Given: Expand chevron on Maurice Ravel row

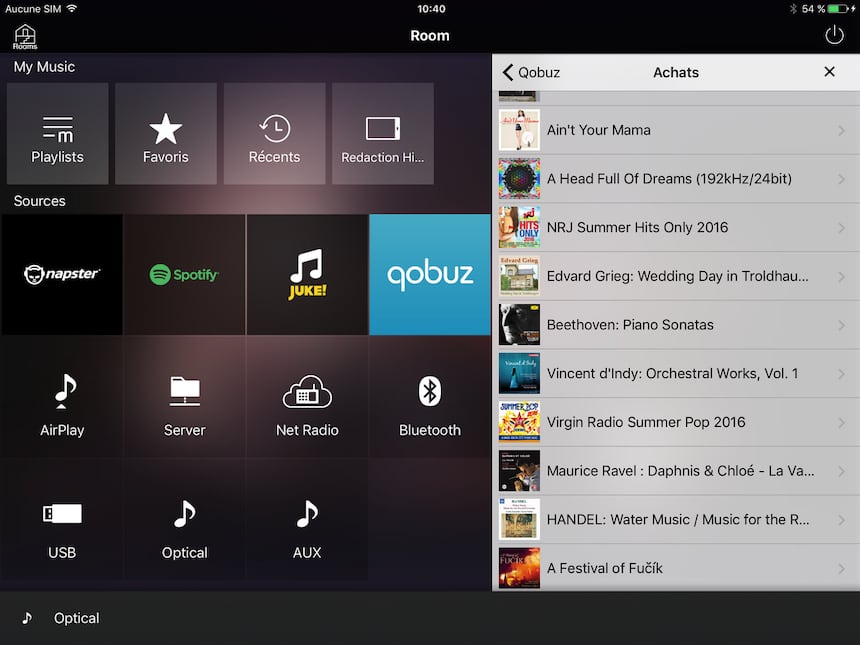Looking at the screenshot, I should click(841, 471).
